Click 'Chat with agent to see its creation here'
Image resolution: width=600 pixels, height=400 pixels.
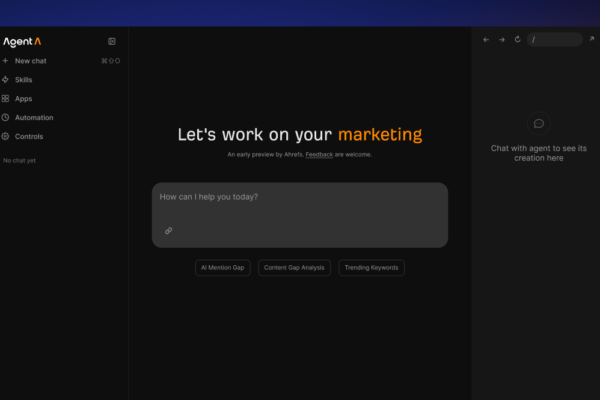point(539,153)
